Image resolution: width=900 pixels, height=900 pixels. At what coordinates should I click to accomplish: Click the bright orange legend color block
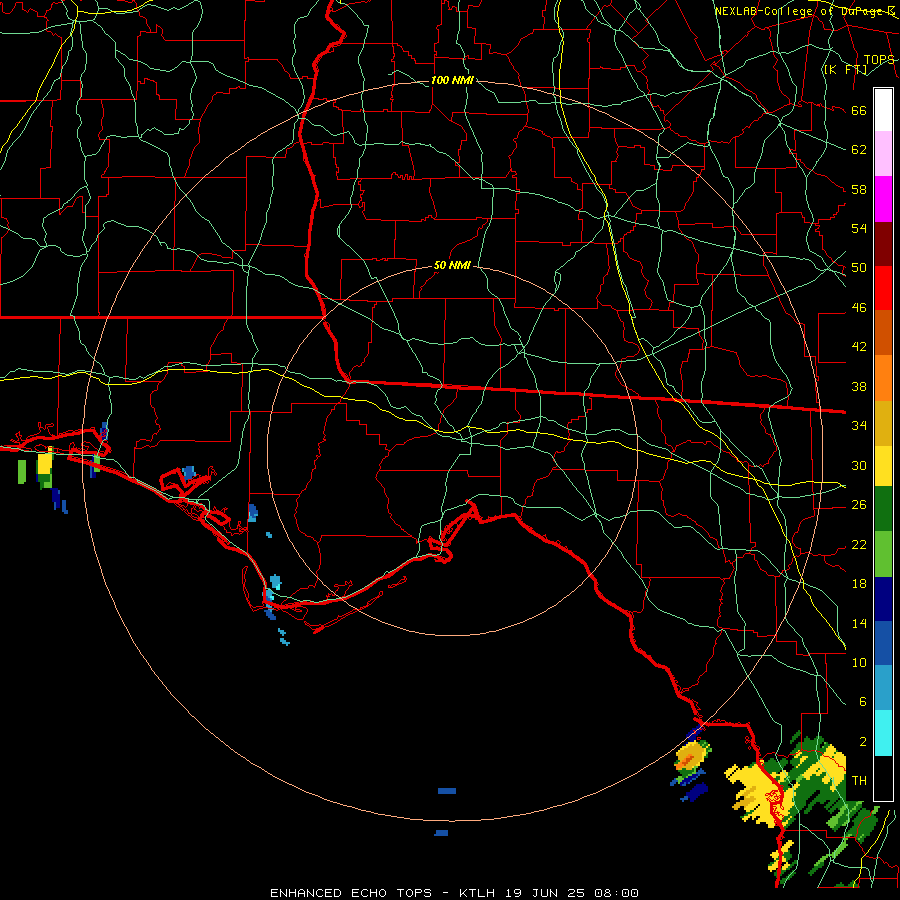tap(883, 378)
